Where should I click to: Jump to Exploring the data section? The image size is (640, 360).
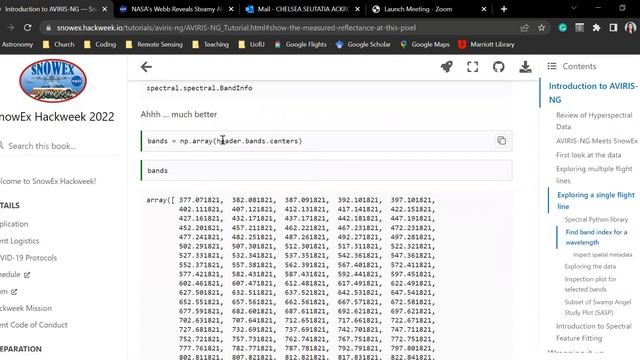point(590,266)
